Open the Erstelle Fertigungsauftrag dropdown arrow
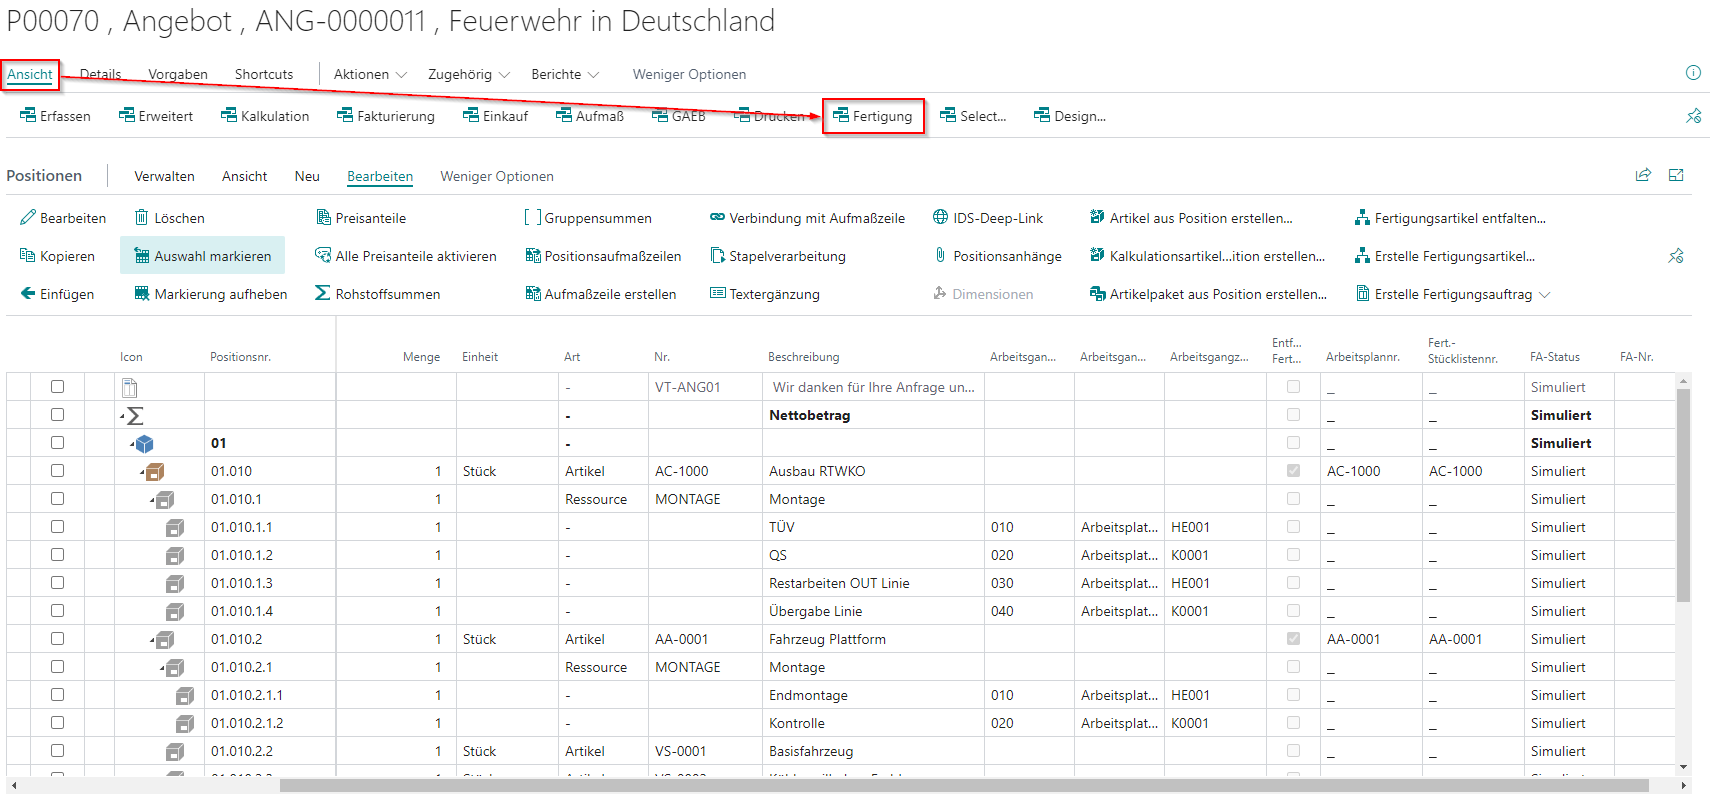1724x801 pixels. pyautogui.click(x=1544, y=295)
